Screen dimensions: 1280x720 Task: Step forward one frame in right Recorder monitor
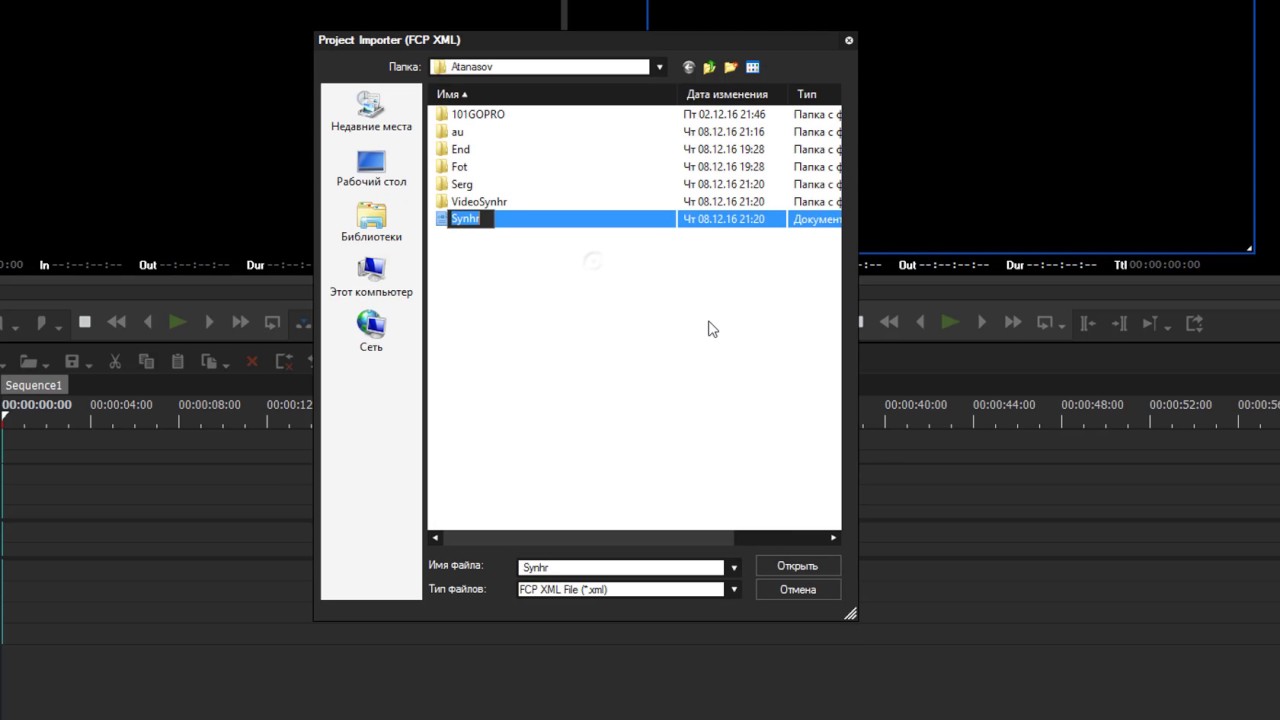982,322
